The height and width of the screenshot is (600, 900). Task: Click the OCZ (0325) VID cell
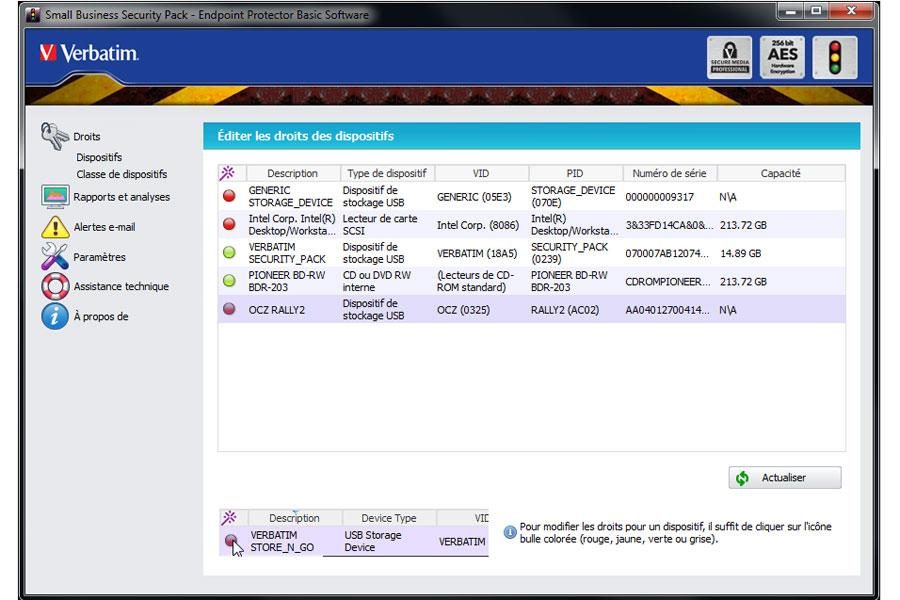pos(463,310)
